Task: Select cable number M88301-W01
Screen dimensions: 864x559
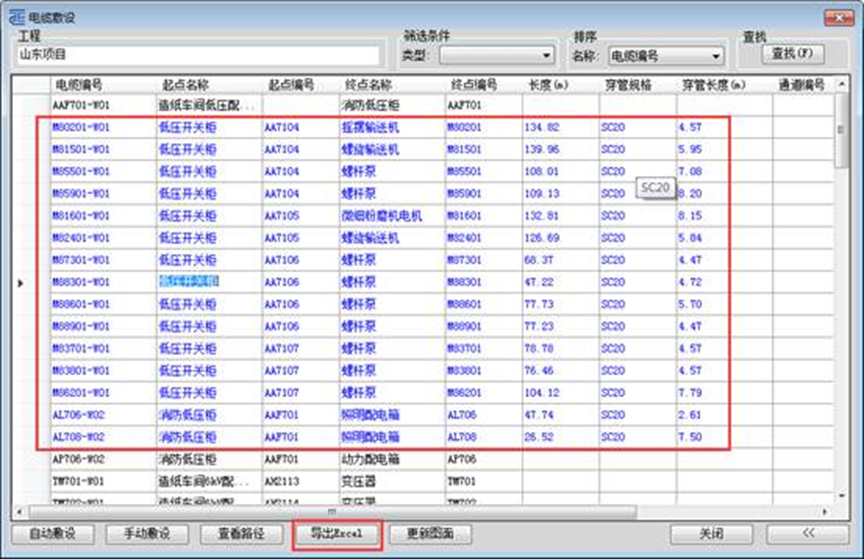Action: point(81,282)
